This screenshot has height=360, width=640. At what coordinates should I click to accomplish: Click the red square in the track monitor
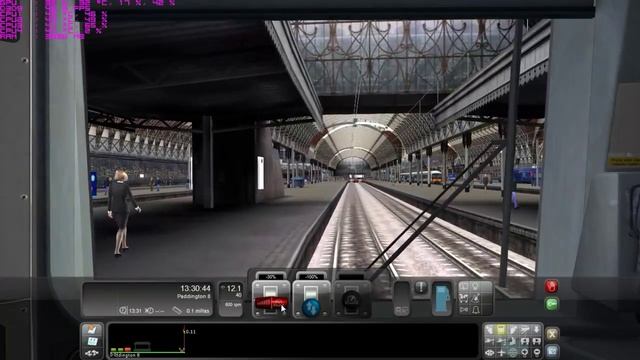point(128,349)
